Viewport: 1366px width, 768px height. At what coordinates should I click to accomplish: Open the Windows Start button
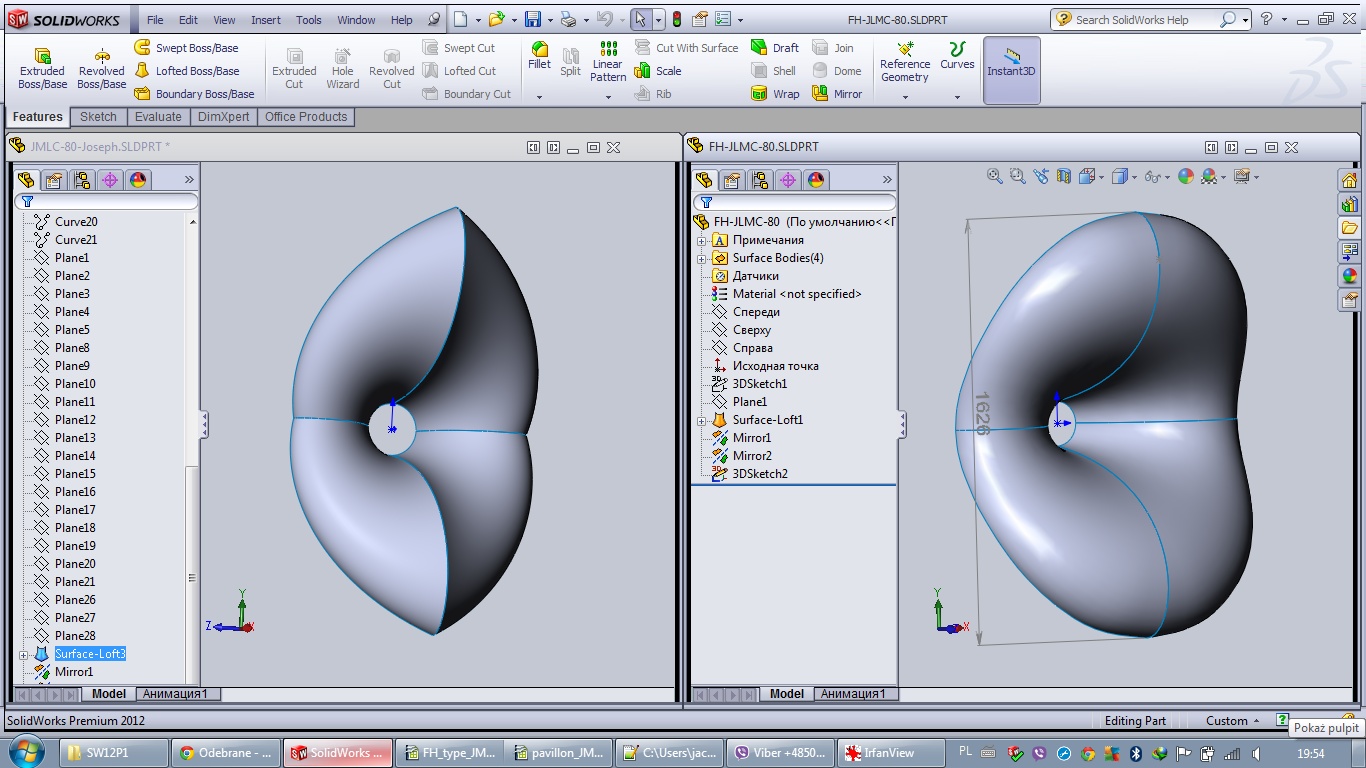pos(25,752)
